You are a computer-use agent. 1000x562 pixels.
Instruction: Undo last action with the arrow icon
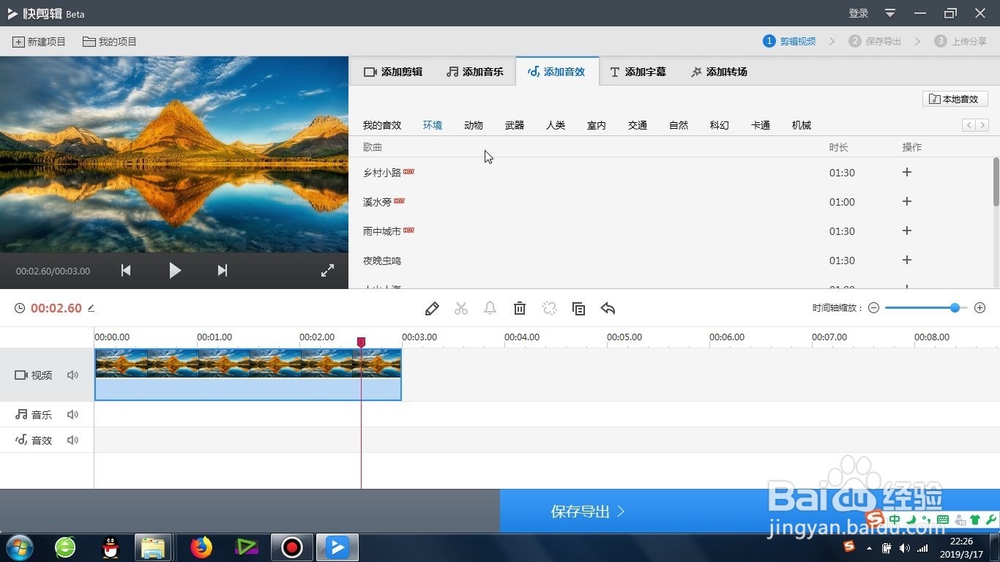(608, 309)
